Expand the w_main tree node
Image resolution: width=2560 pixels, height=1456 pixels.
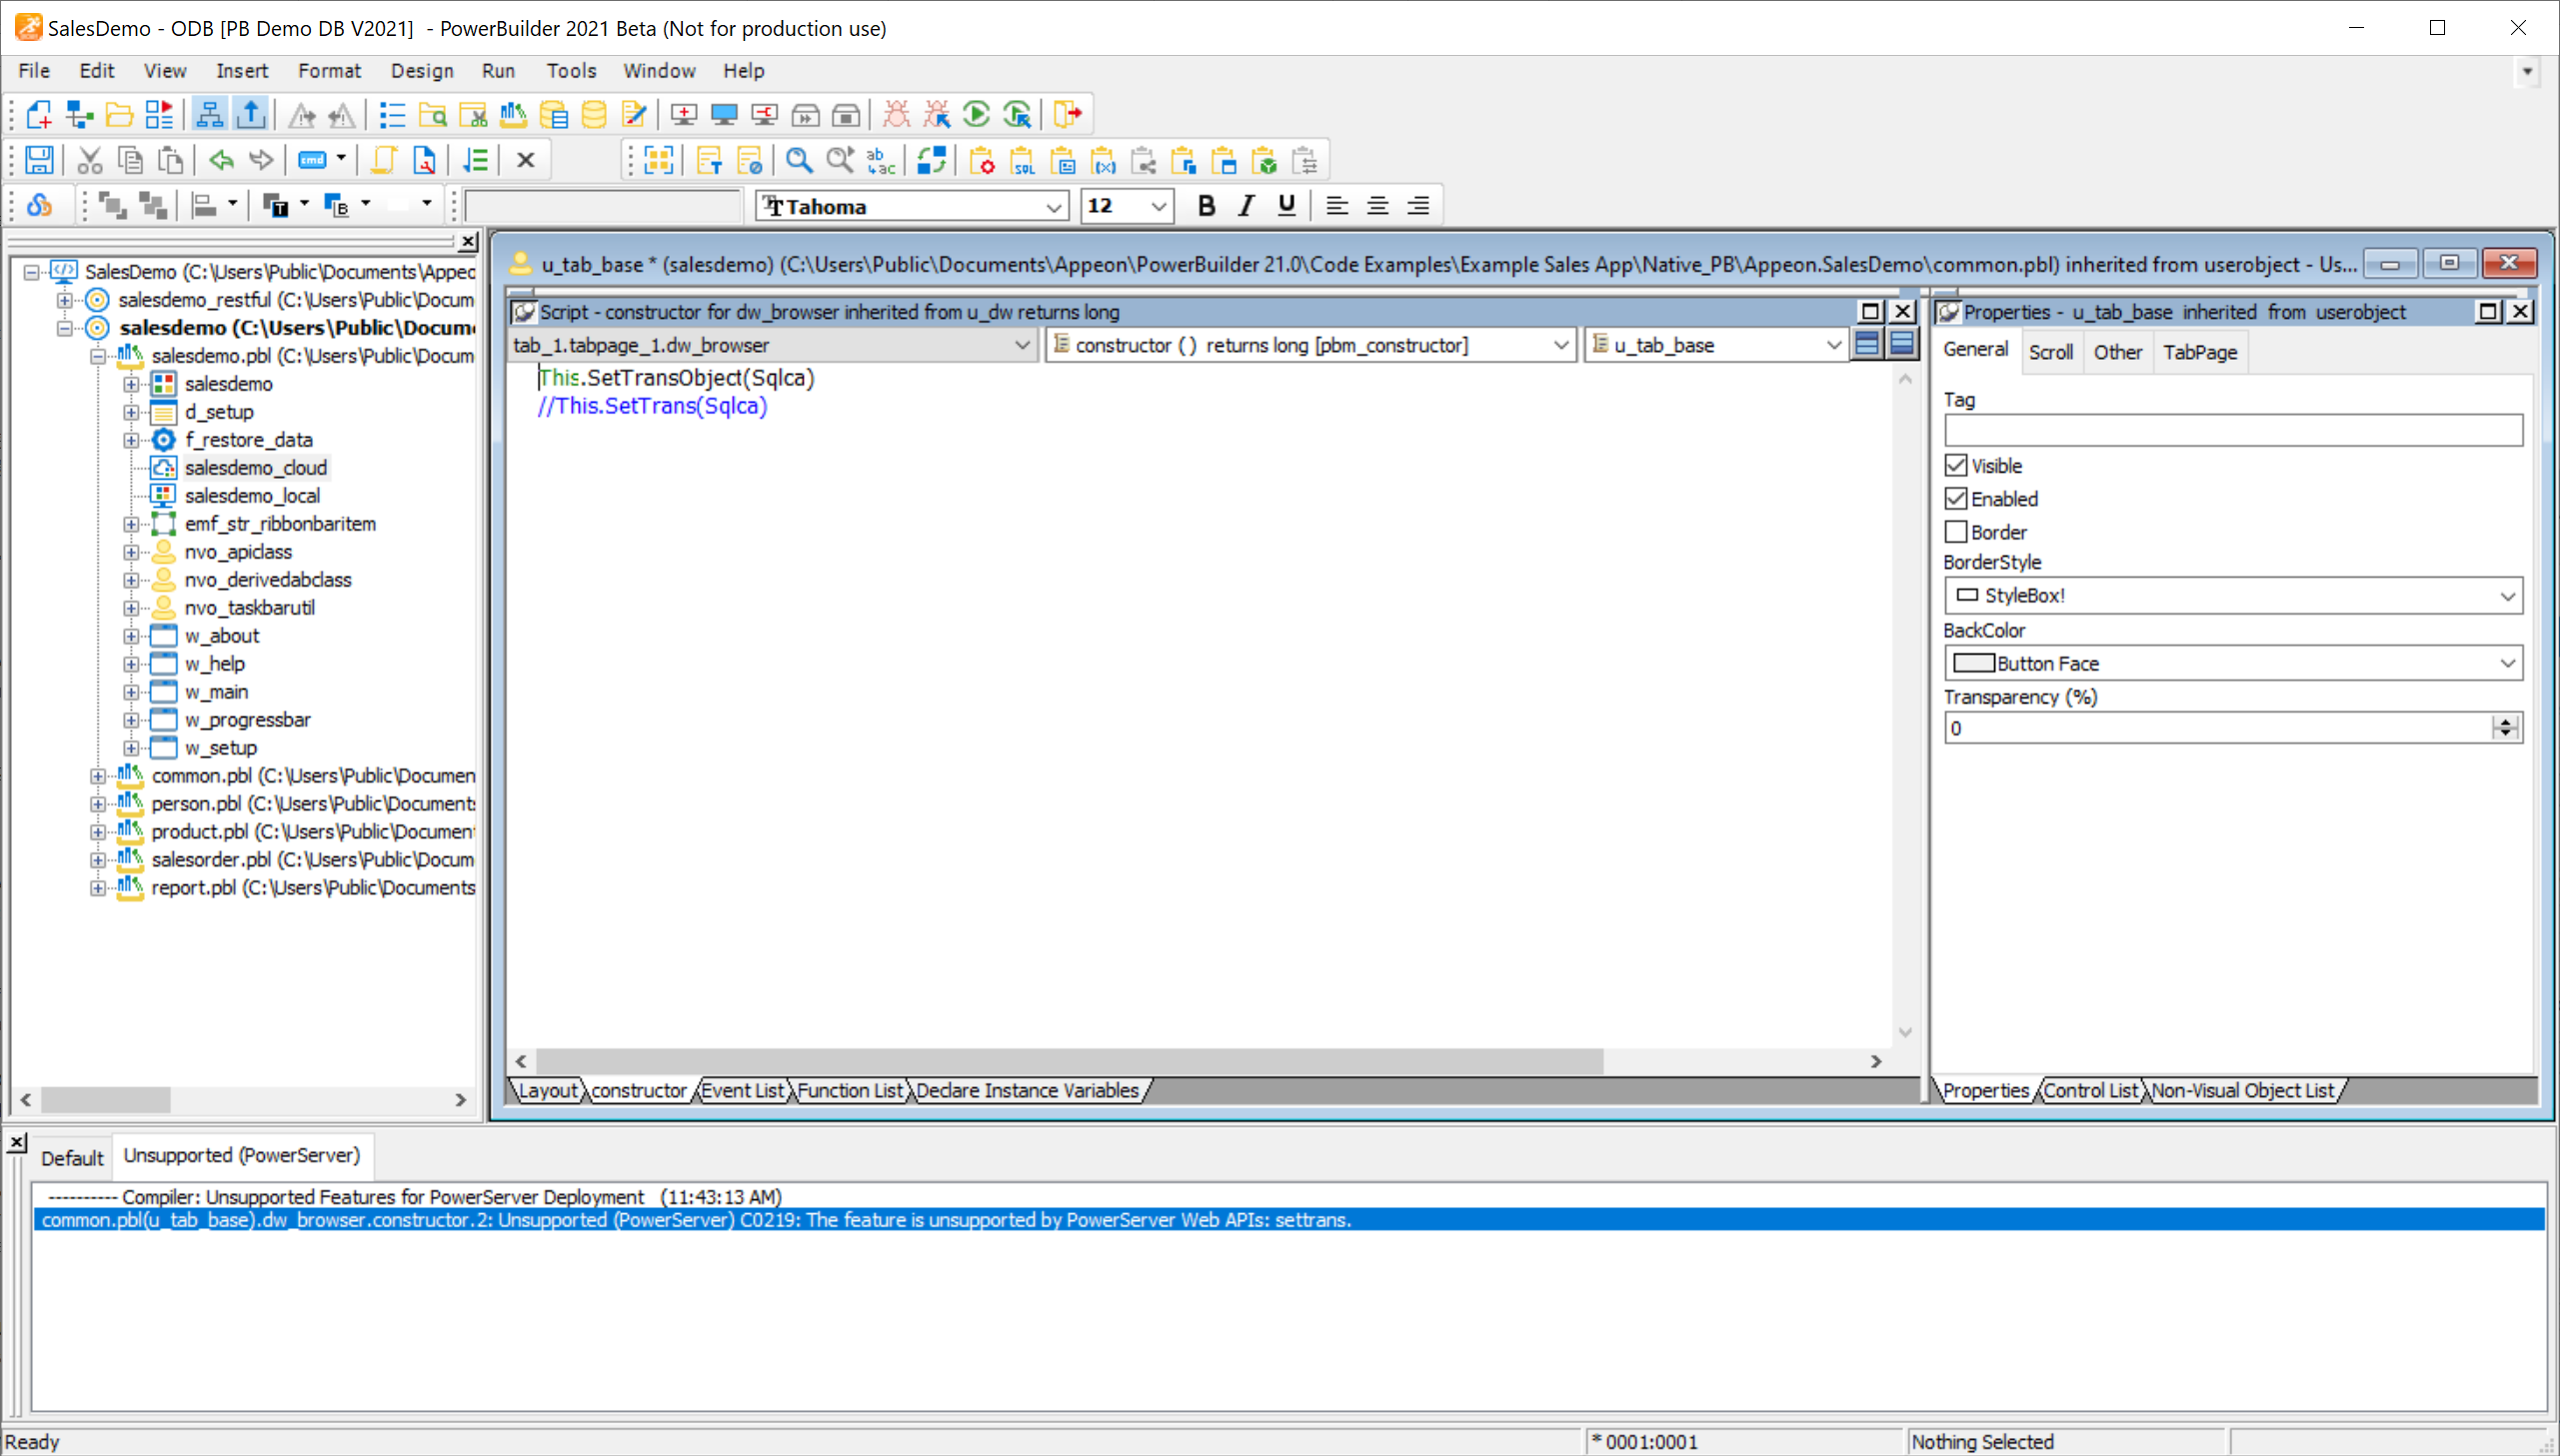click(x=131, y=692)
